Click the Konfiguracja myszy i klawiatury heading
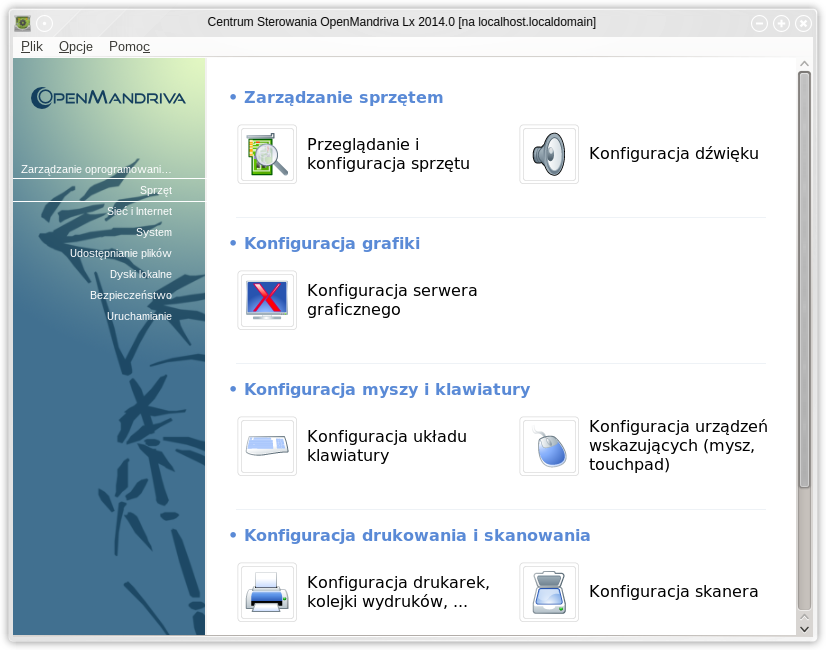 click(387, 389)
